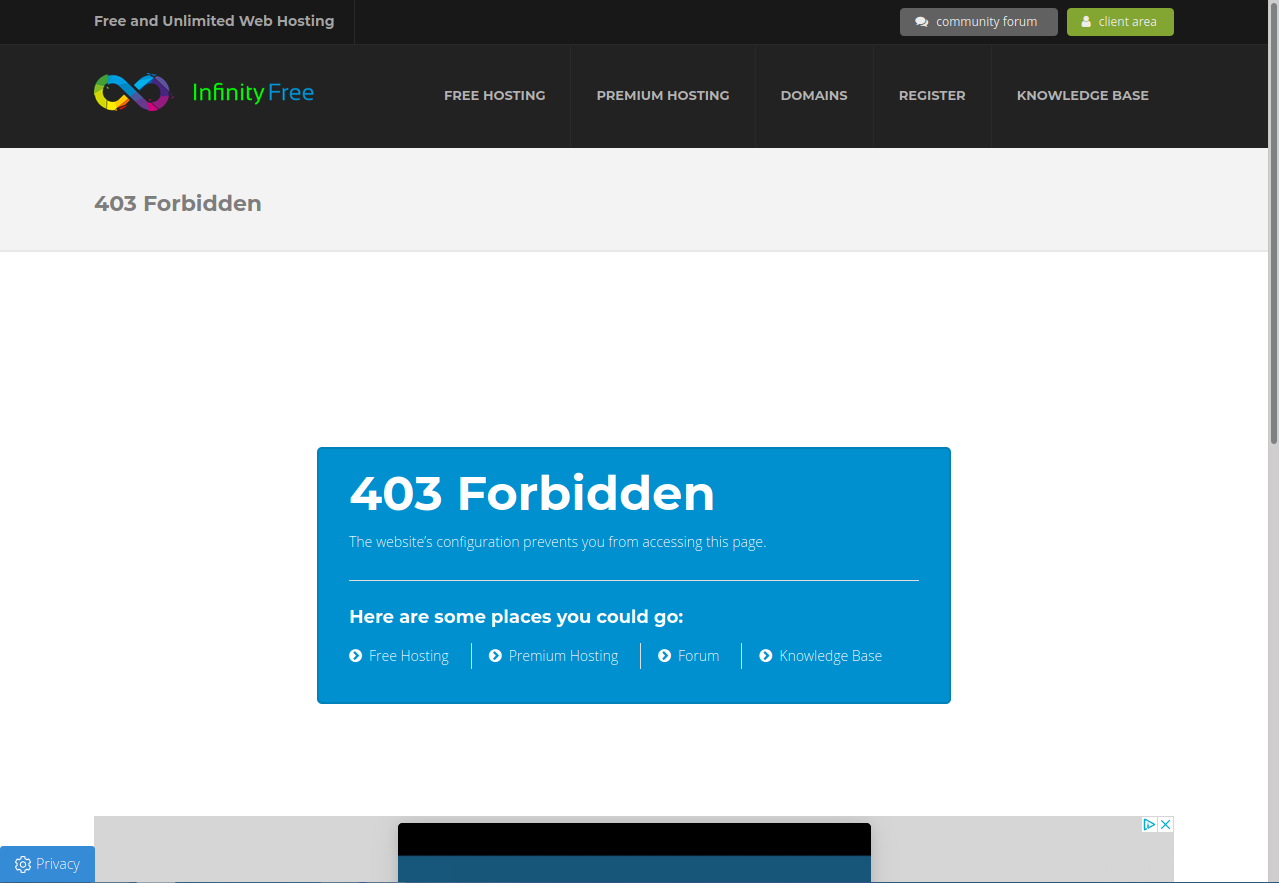This screenshot has width=1279, height=883.
Task: Click the speech bubble icon on community forum
Action: pos(921,22)
